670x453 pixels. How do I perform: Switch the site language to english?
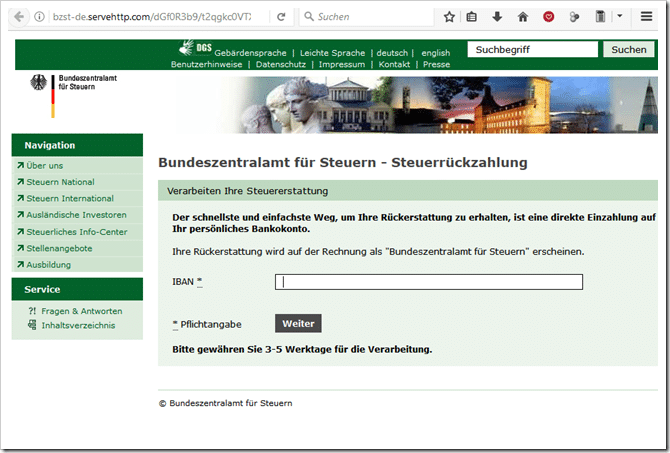[435, 53]
